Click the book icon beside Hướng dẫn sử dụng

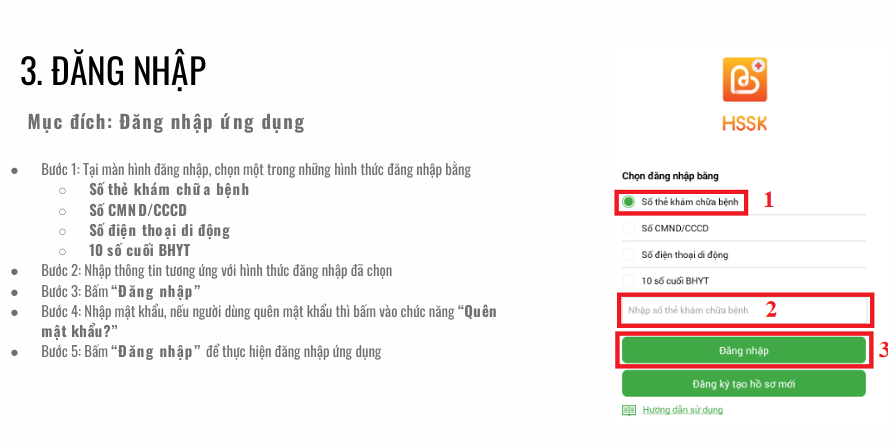point(628,410)
